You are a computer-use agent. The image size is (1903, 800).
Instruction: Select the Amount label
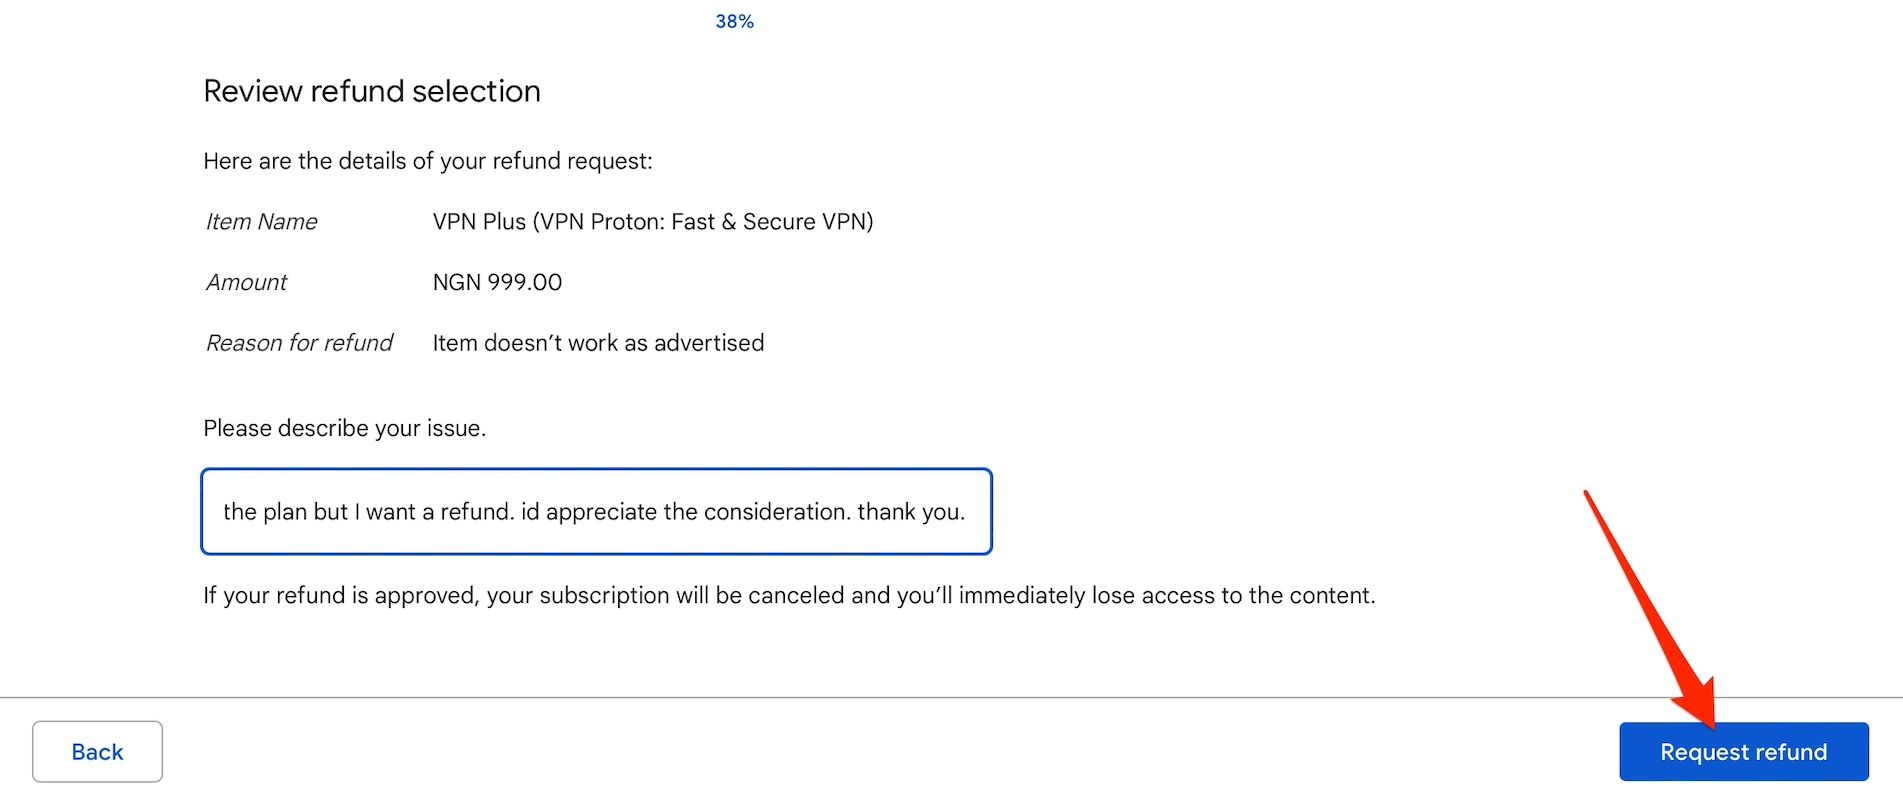pyautogui.click(x=245, y=282)
